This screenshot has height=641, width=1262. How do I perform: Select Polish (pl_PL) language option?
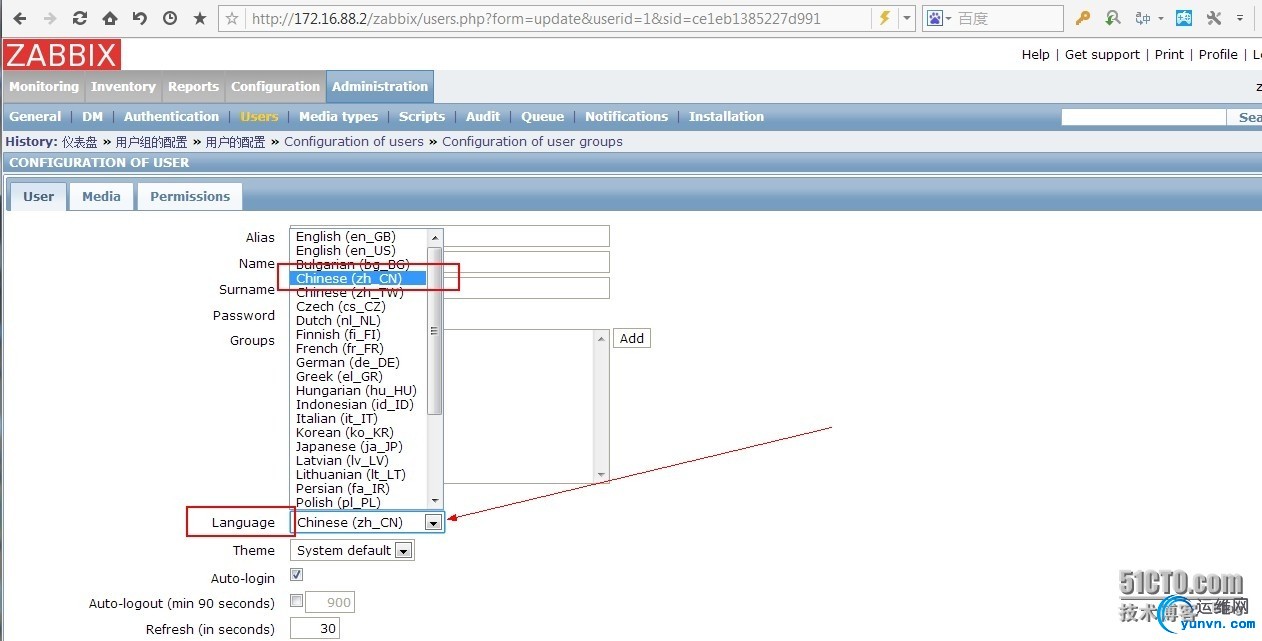359,503
